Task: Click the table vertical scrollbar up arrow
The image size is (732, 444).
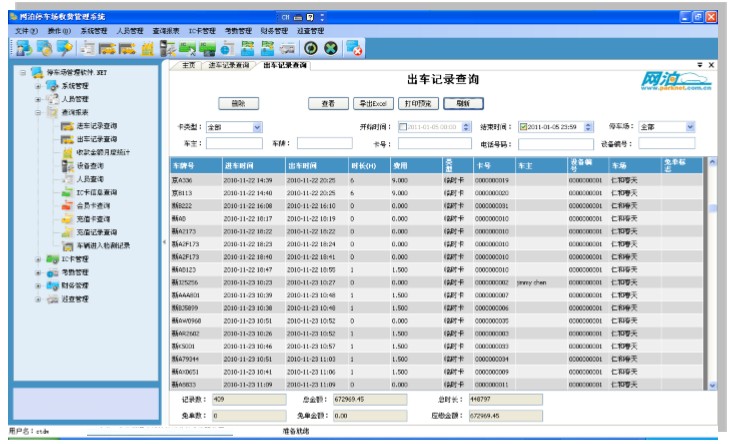Action: click(x=712, y=162)
